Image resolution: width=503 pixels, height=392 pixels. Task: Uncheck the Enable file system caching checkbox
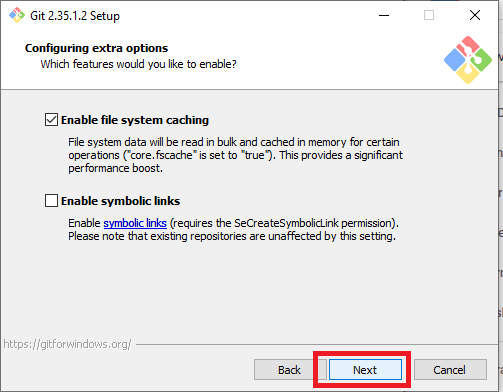tap(51, 120)
